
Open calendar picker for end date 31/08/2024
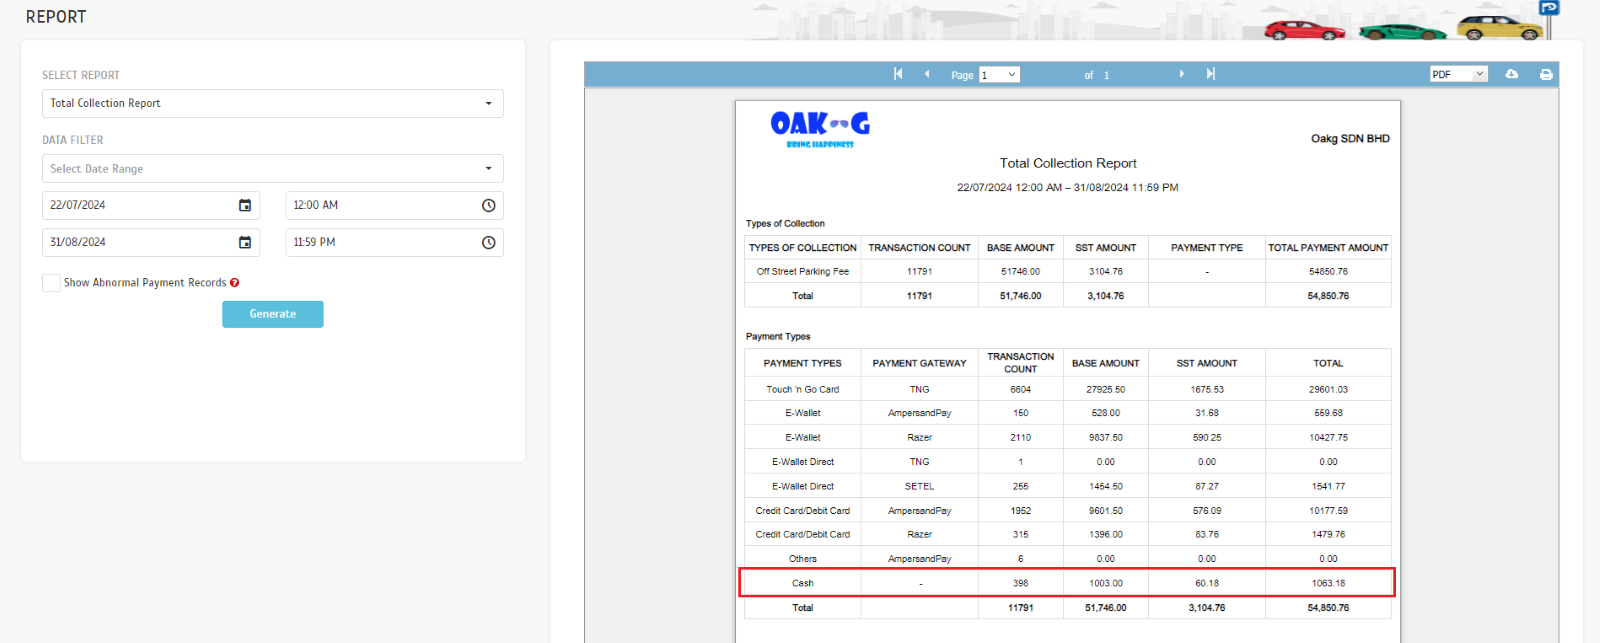tap(245, 242)
